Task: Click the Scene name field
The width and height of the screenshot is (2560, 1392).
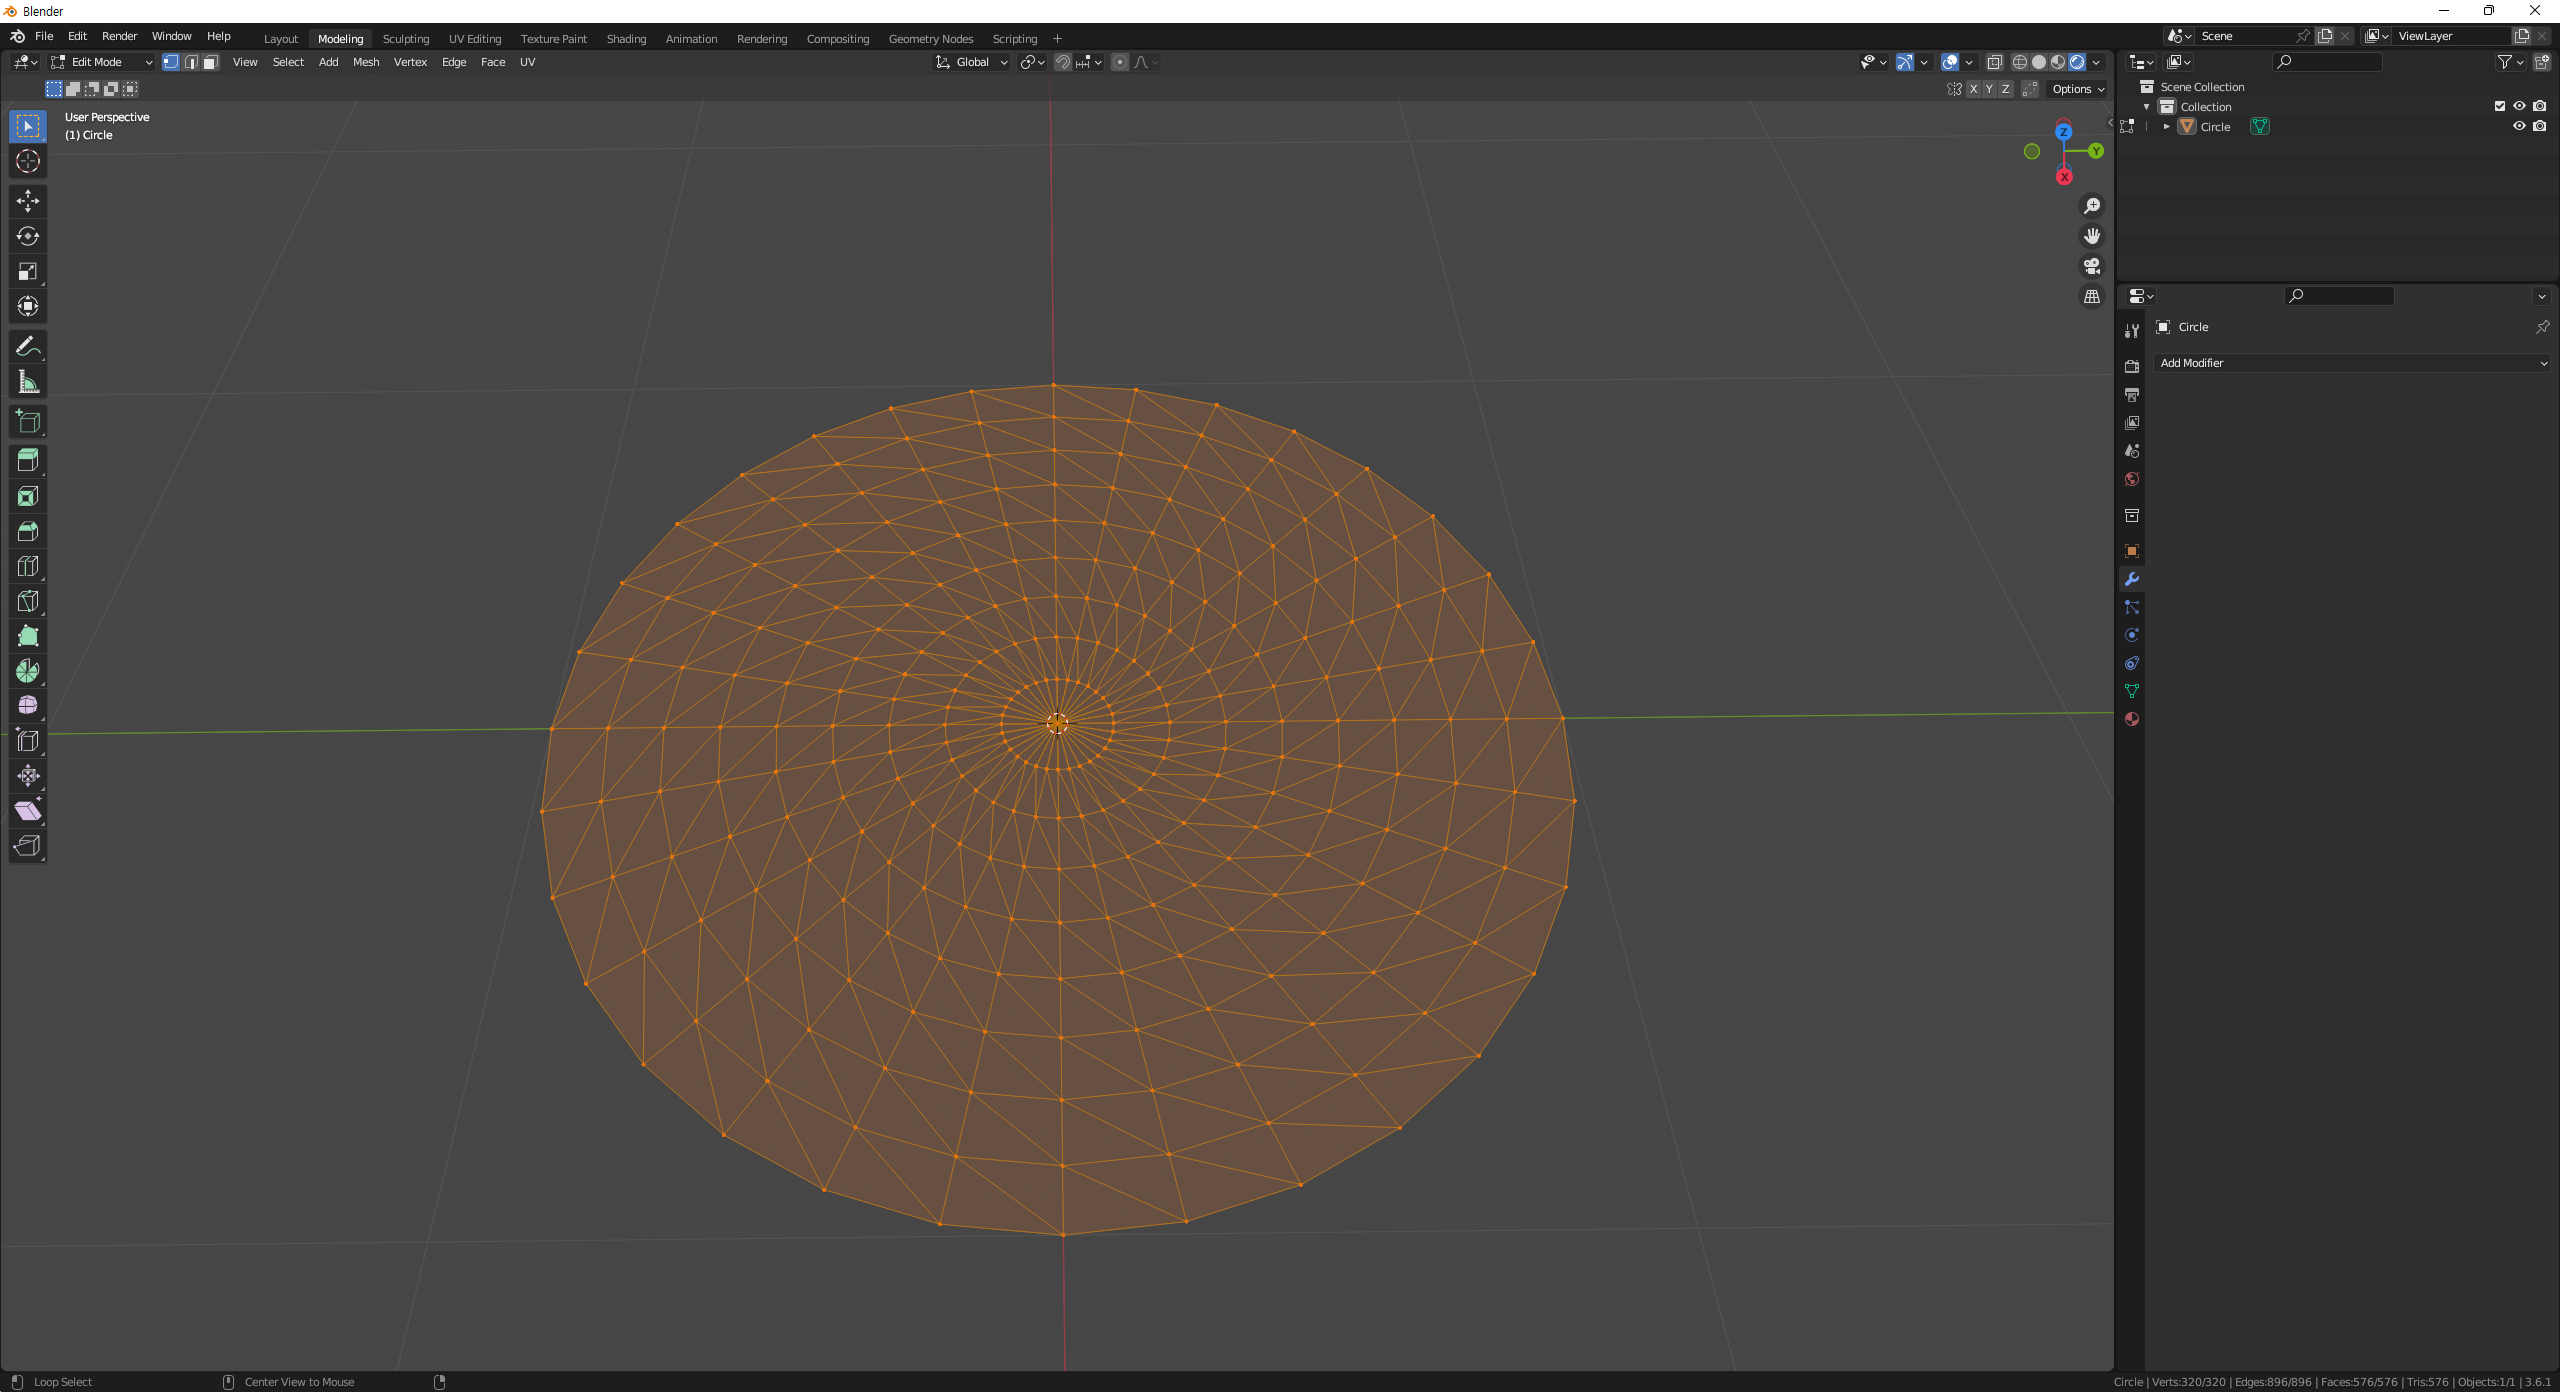Action: [x=2245, y=36]
